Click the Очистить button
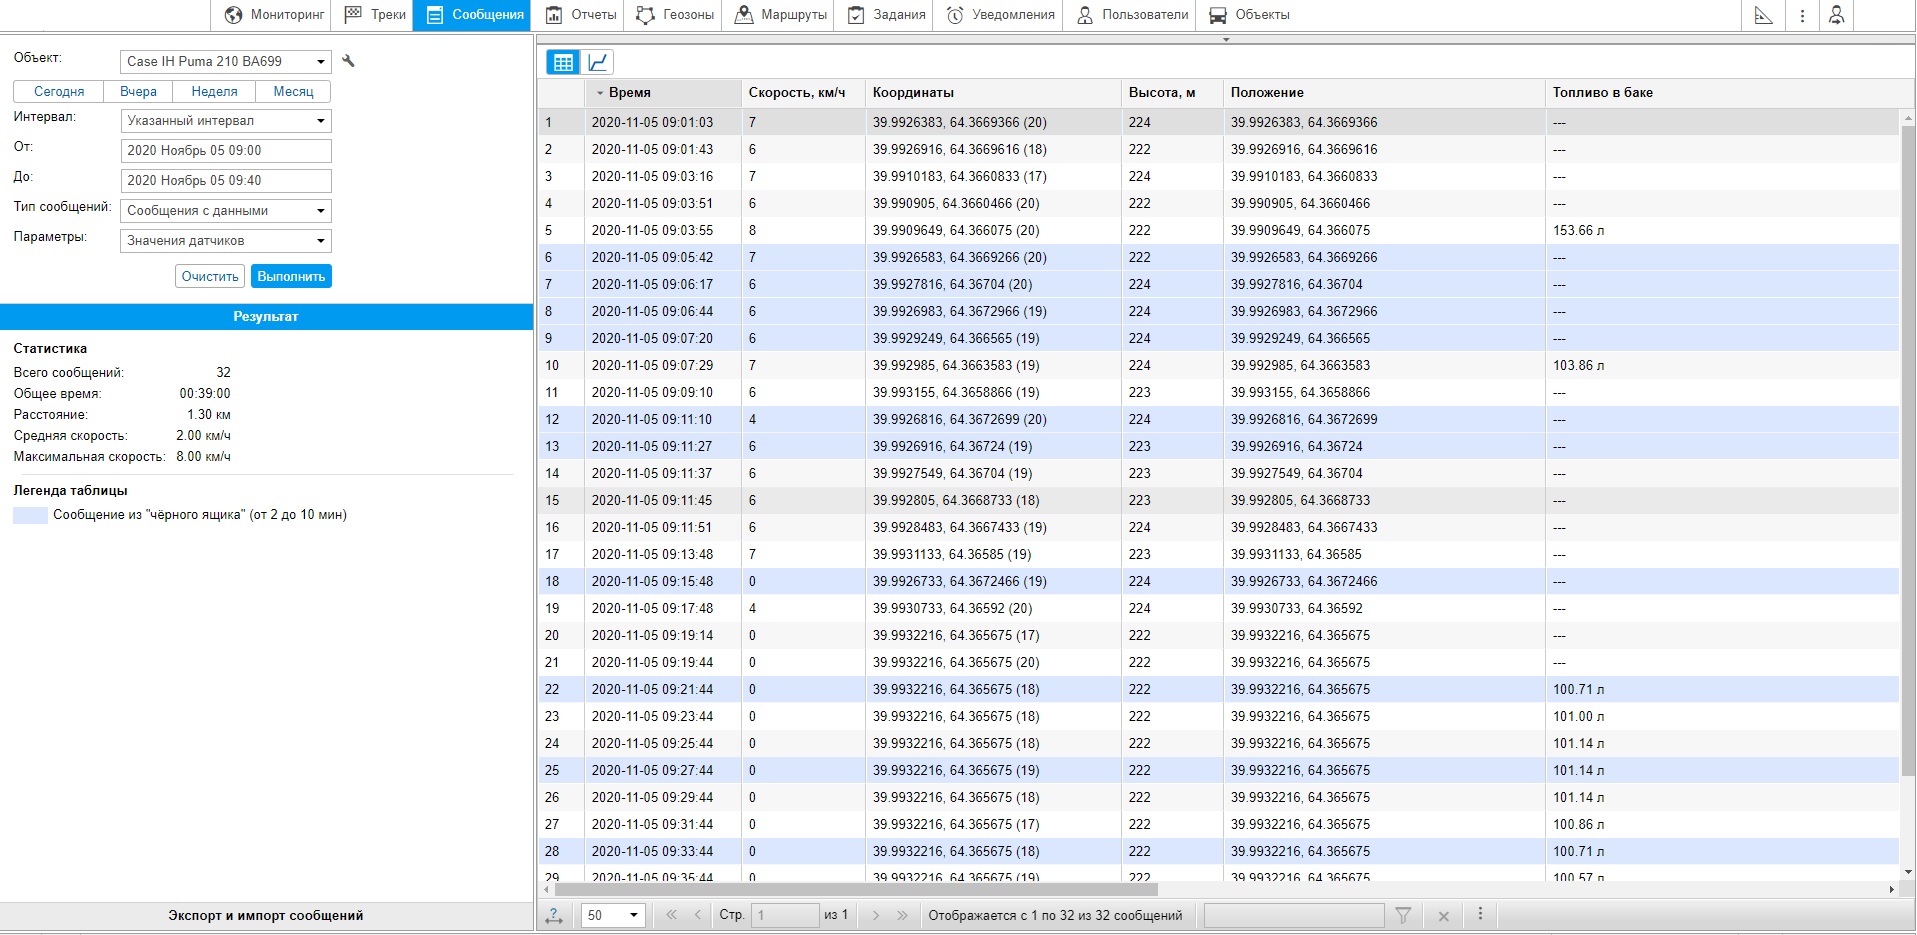 (210, 276)
